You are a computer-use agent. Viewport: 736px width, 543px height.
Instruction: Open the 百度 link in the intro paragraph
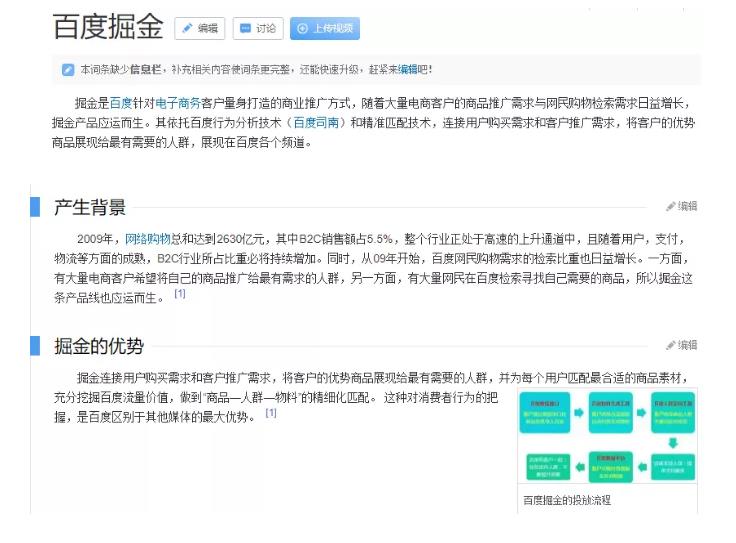click(121, 103)
